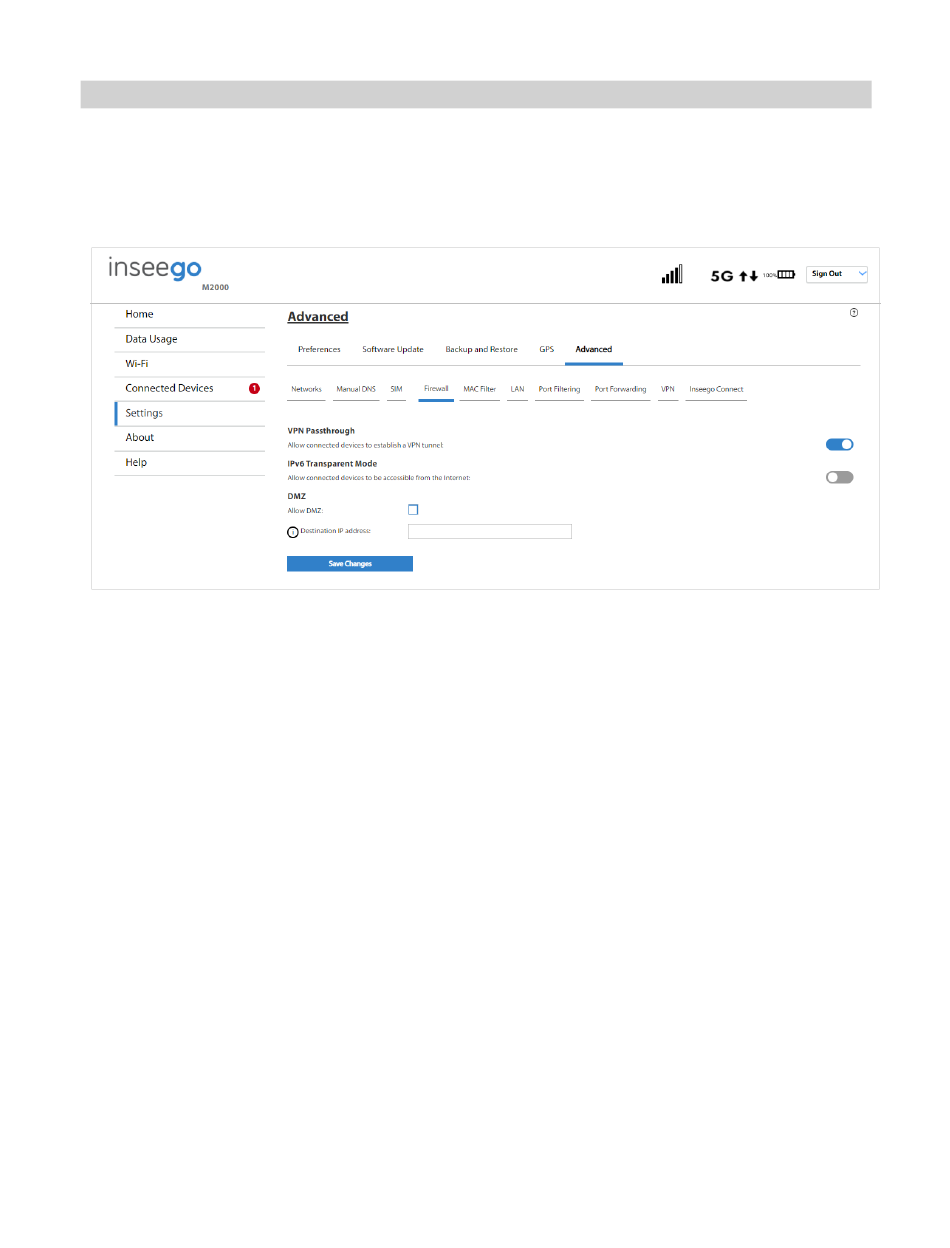The image size is (950, 1248).
Task: Click the Destination IP address info icon
Action: (293, 532)
